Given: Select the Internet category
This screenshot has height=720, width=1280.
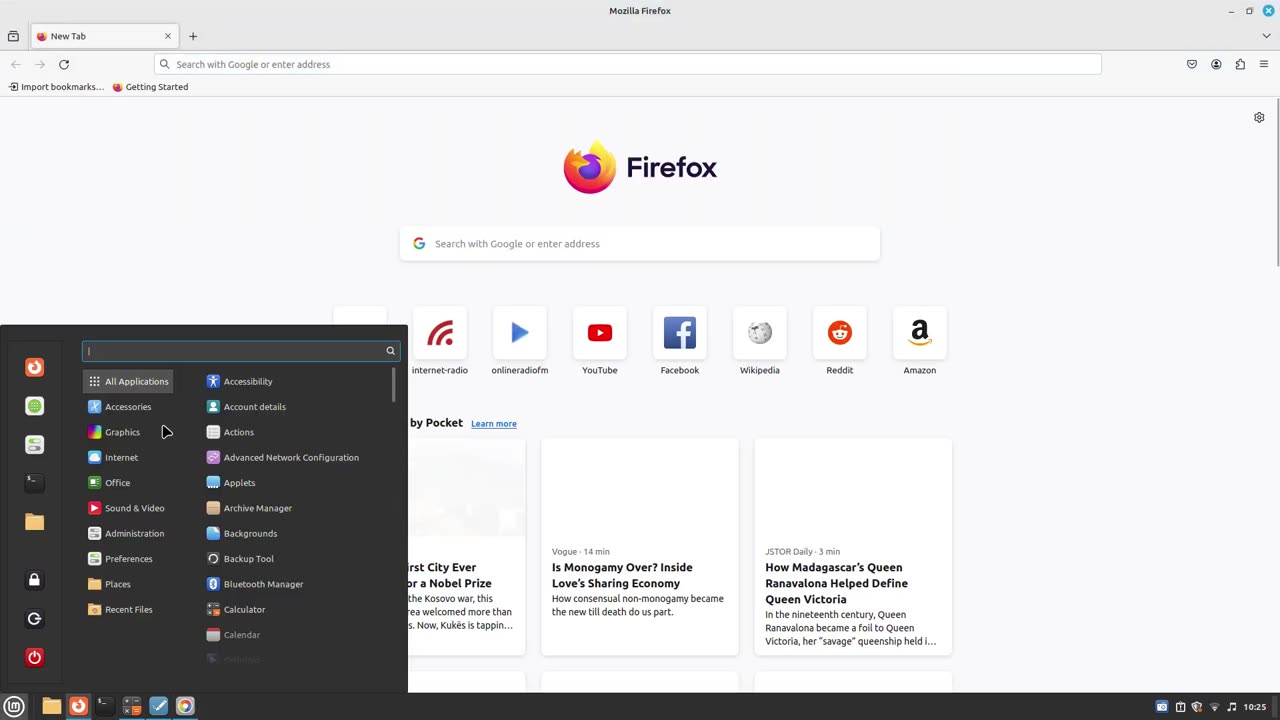Looking at the screenshot, I should [x=128, y=457].
